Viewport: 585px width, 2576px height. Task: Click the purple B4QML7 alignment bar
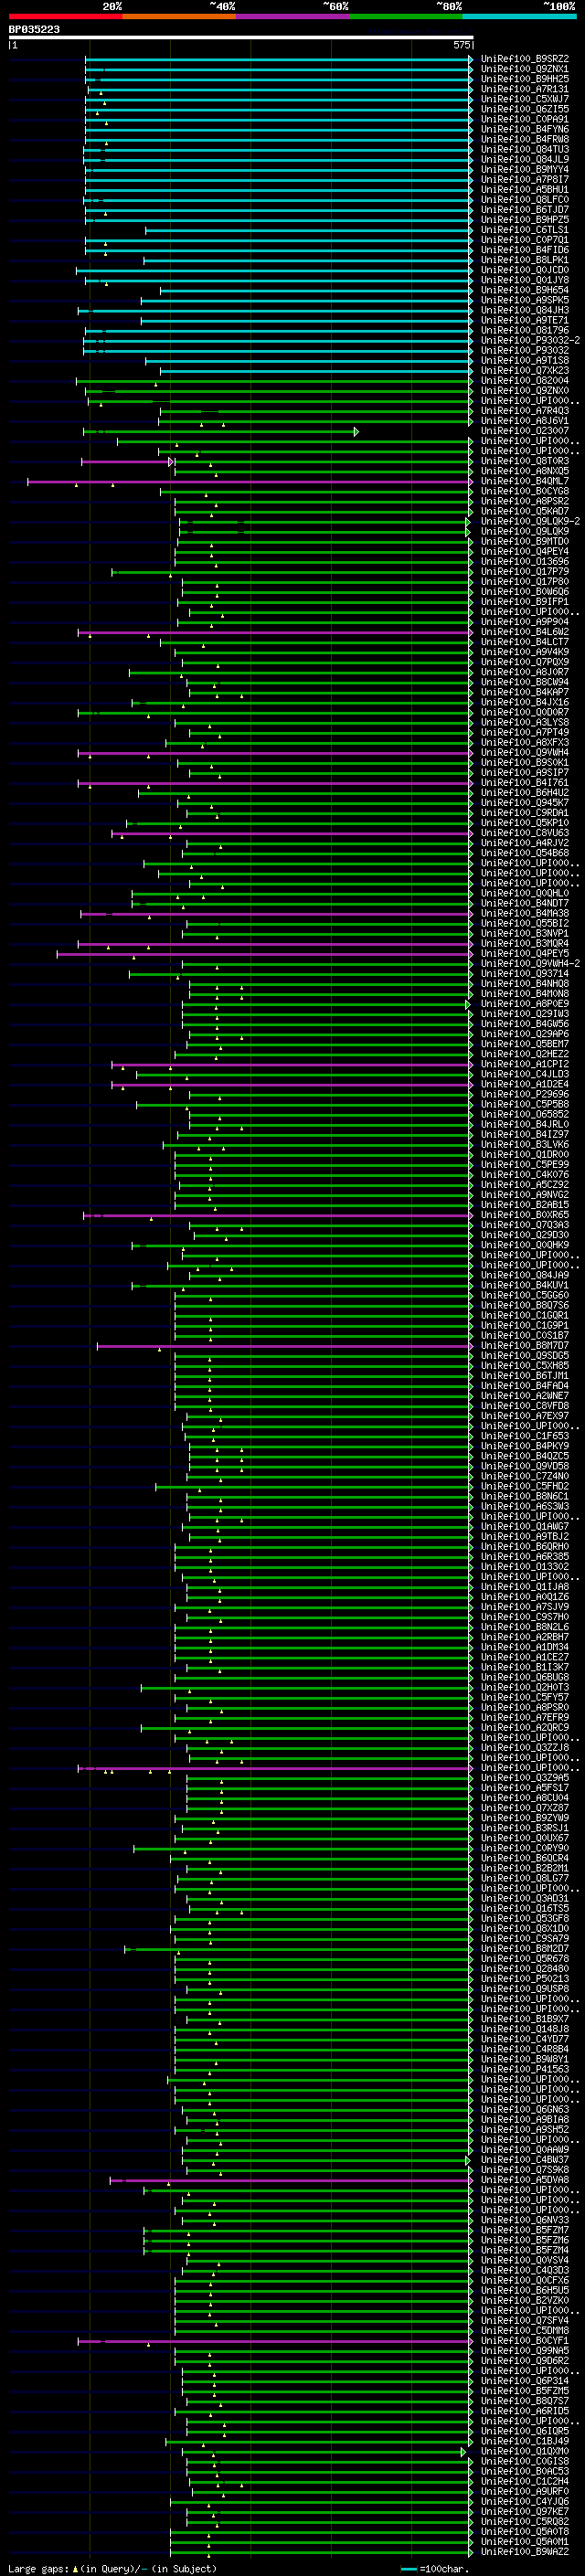click(249, 481)
